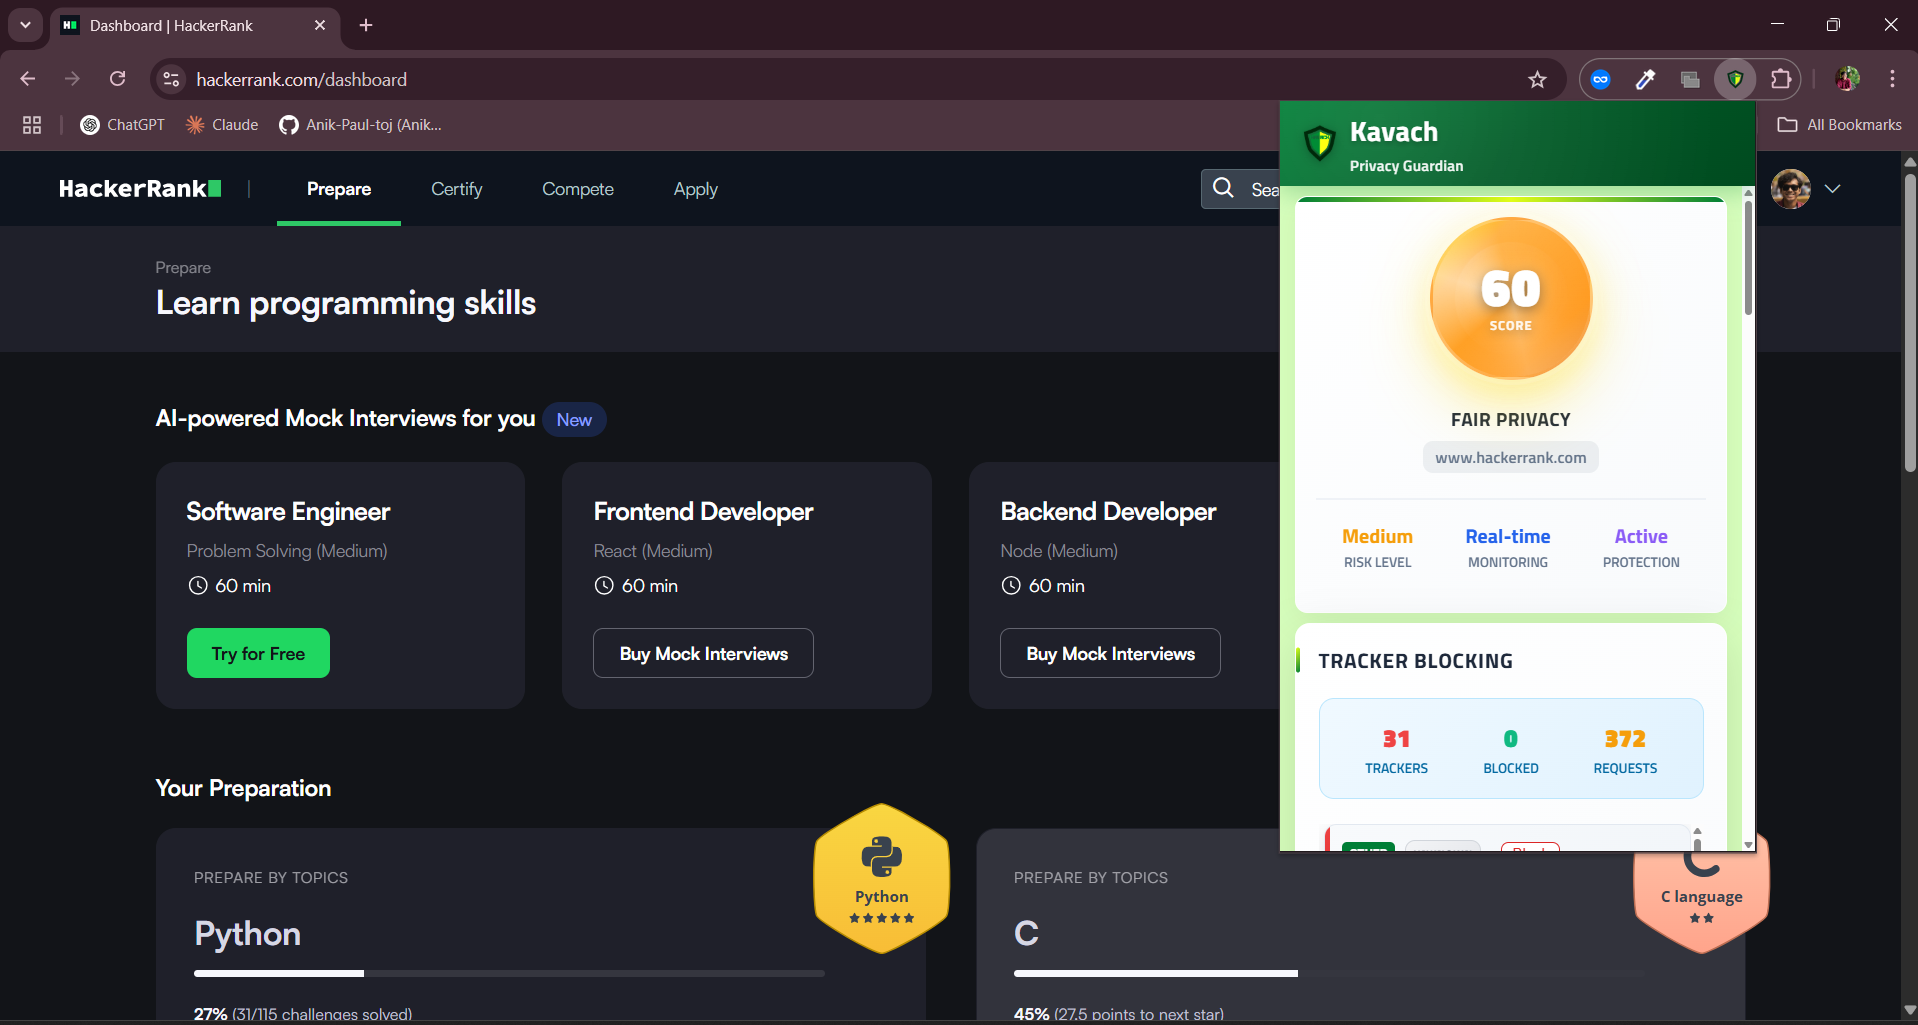Click the Frontend Developer card title
Screen dimensions: 1918x1025
703,512
